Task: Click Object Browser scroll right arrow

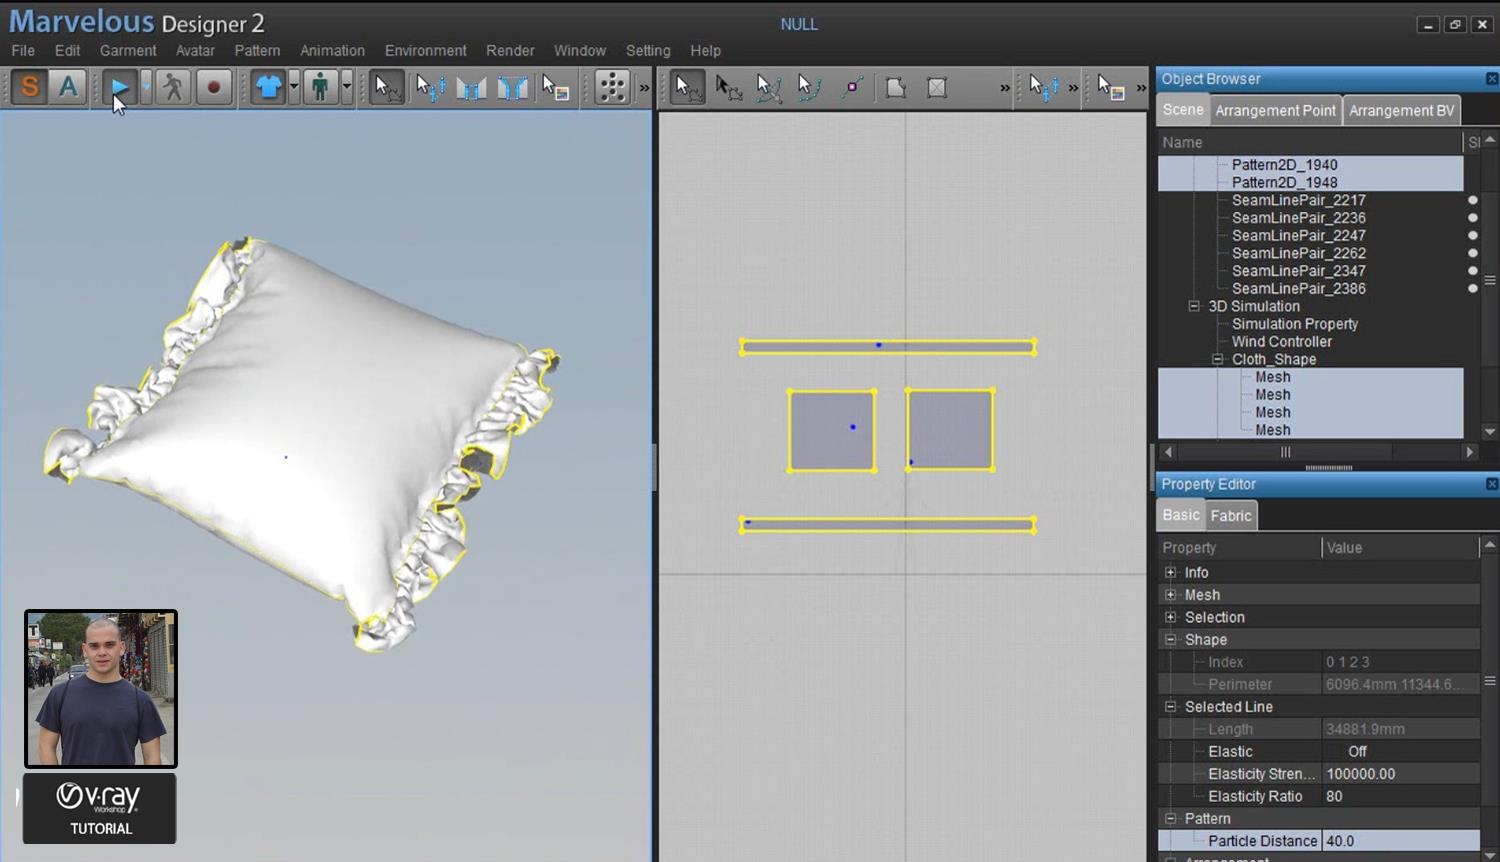Action: point(1469,452)
